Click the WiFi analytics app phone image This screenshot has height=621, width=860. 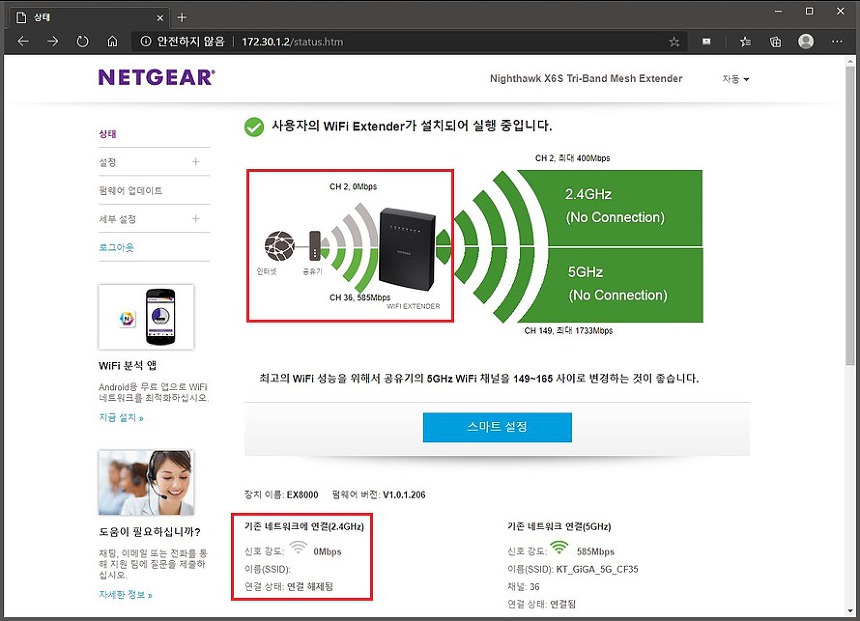(146, 317)
